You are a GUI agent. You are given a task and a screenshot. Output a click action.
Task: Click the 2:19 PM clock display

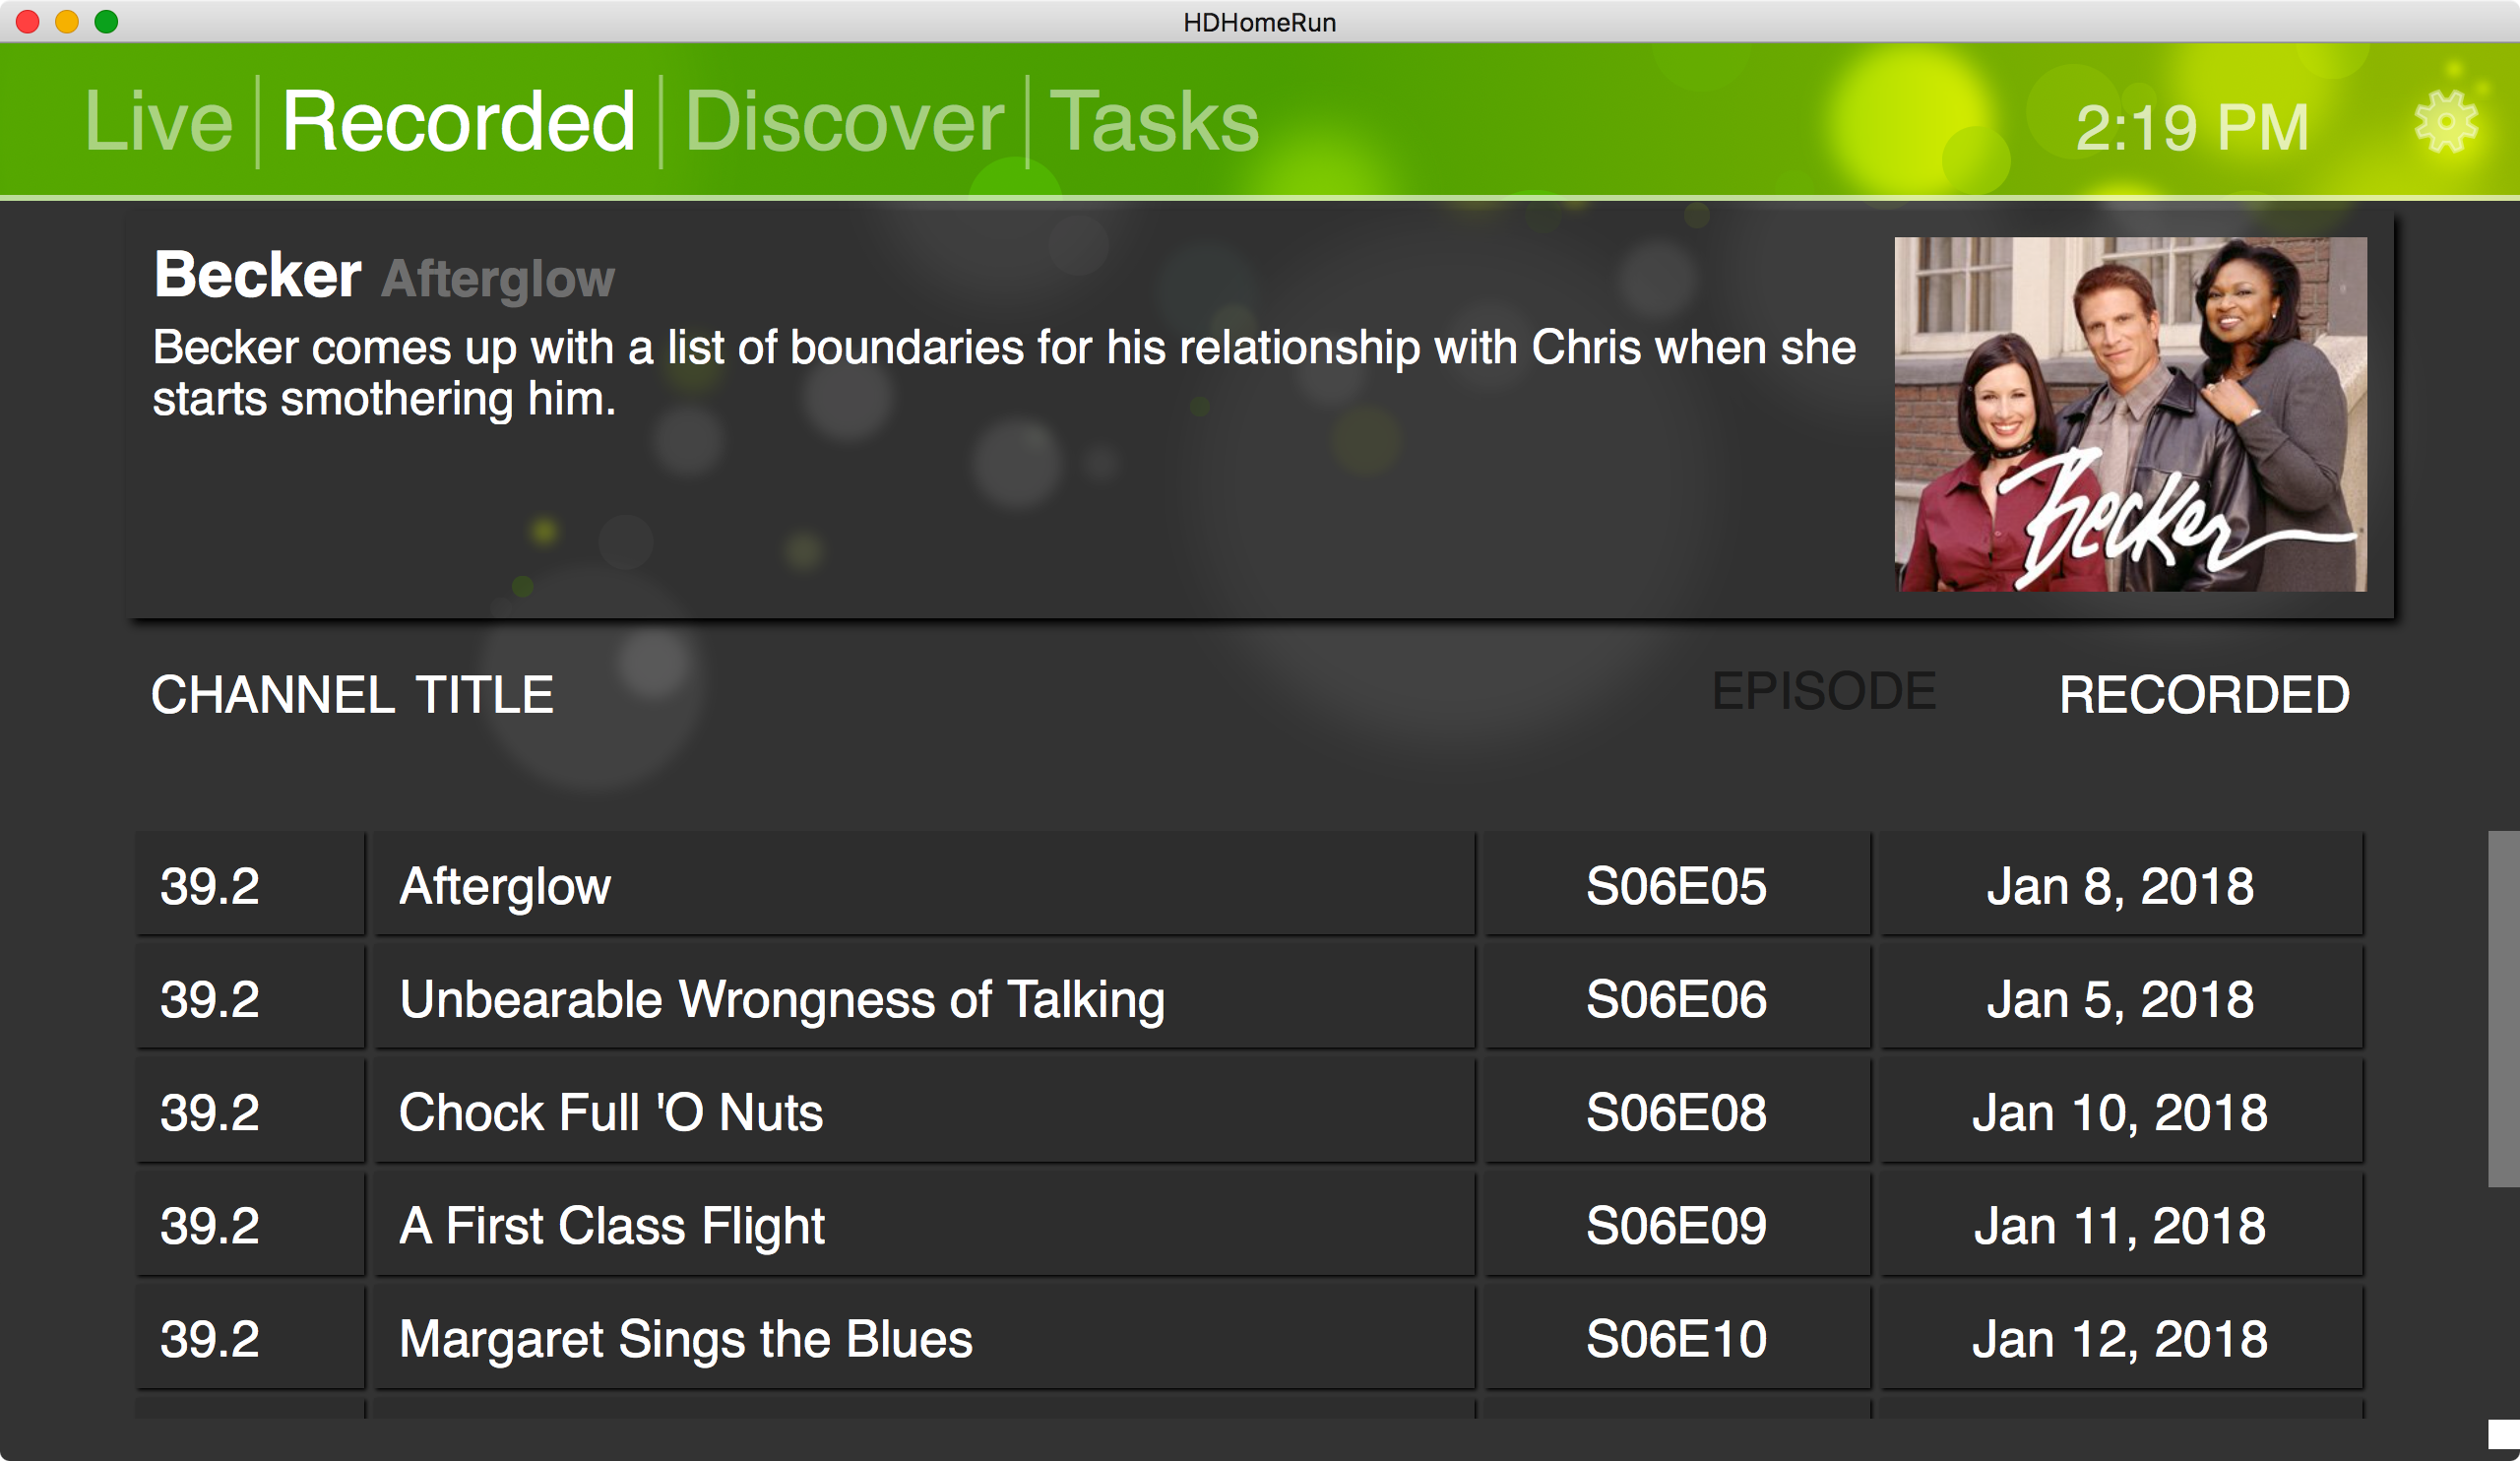2192,127
